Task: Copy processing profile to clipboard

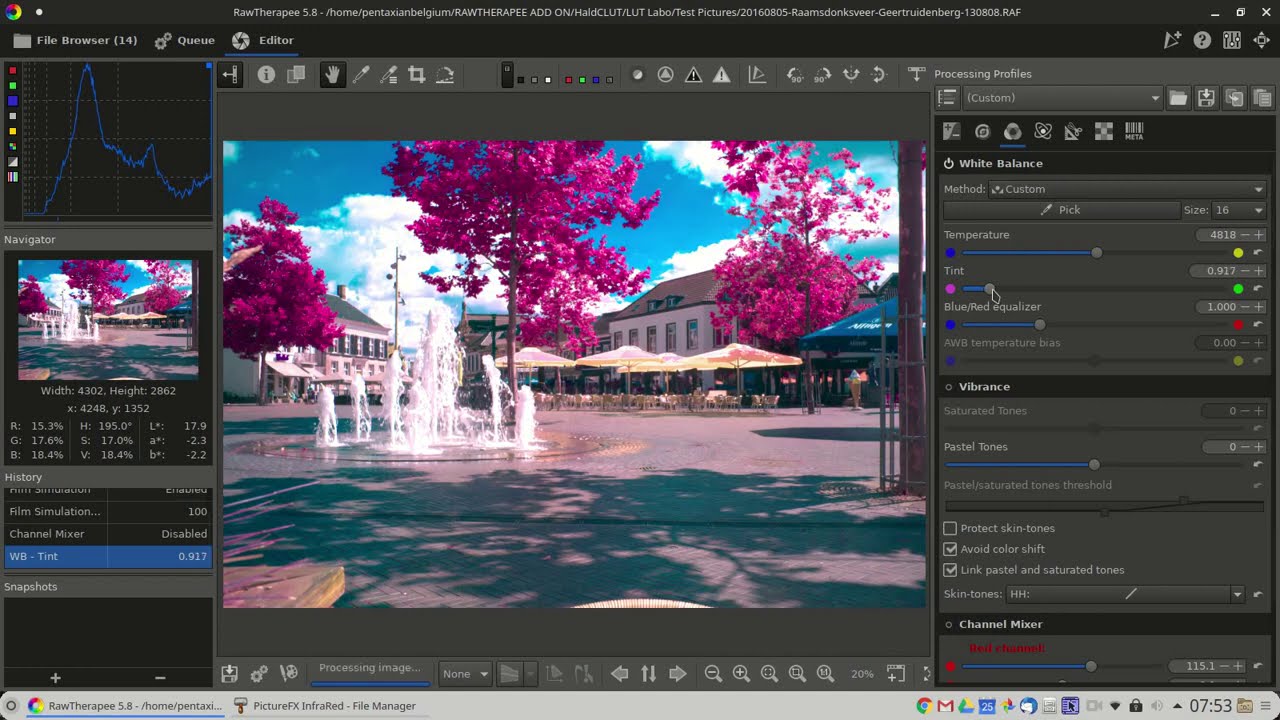Action: [1234, 98]
